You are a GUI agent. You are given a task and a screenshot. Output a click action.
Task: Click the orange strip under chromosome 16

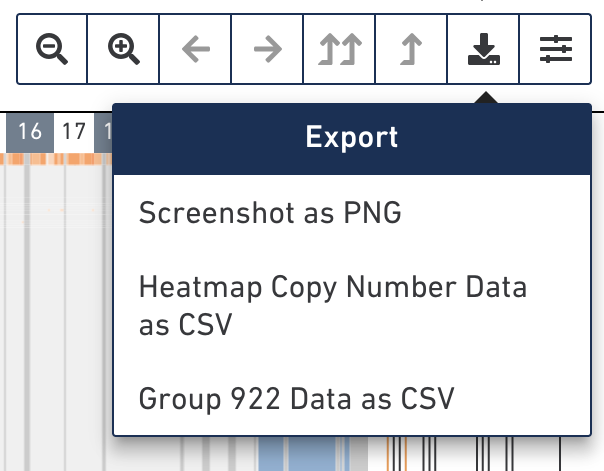tap(28, 158)
